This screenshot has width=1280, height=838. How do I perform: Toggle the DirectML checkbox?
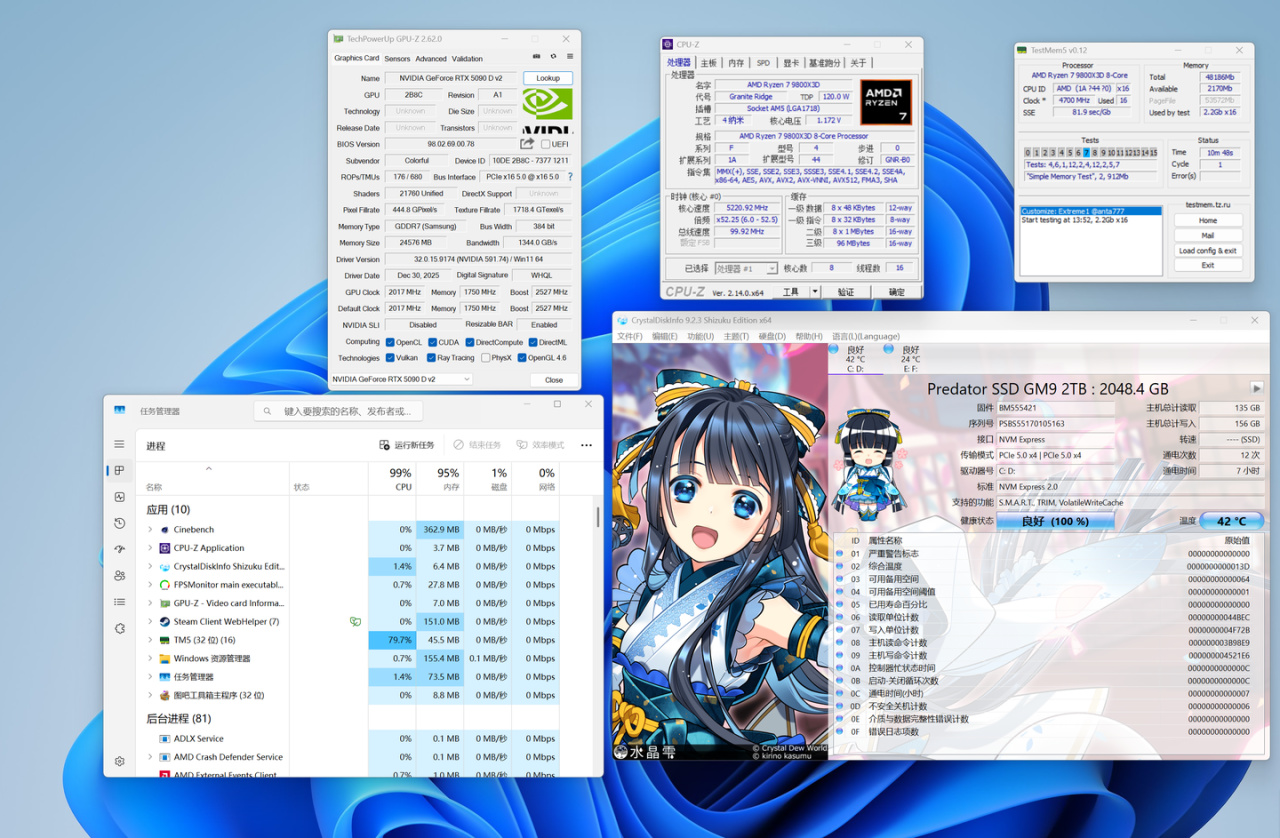tap(531, 342)
